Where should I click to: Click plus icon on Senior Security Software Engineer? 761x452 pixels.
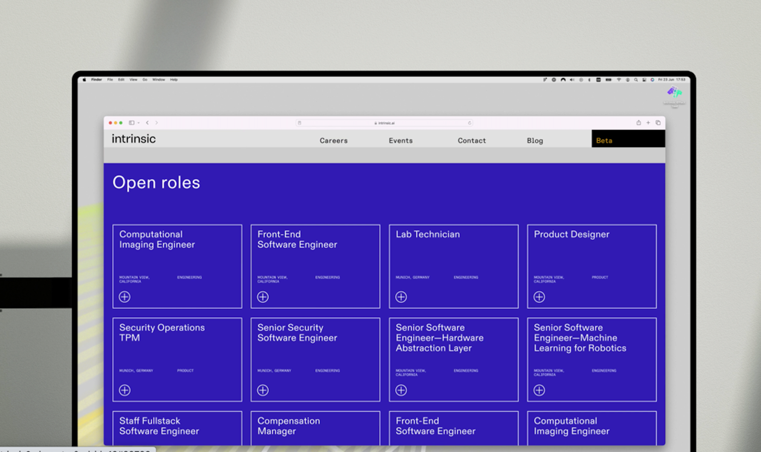[263, 390]
